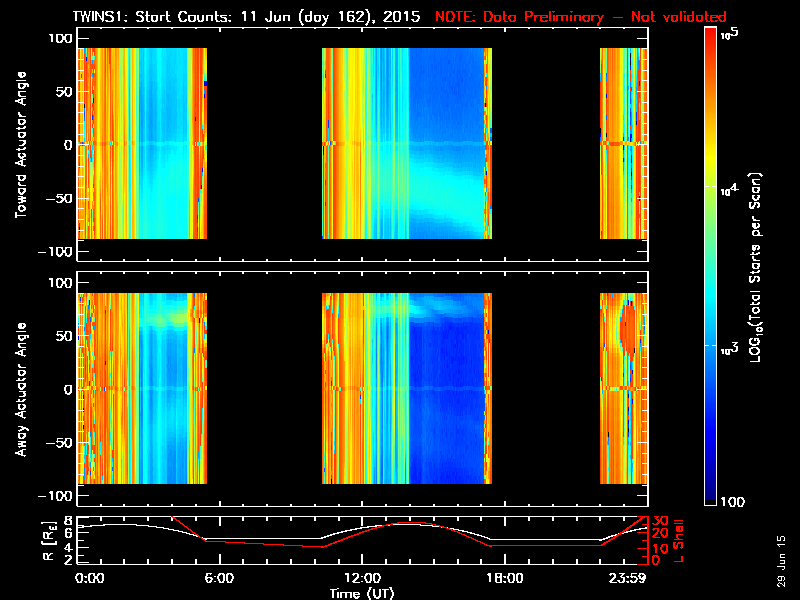Click the Away panel data block starting at 0:00
The width and height of the screenshot is (800, 600).
tap(142, 388)
